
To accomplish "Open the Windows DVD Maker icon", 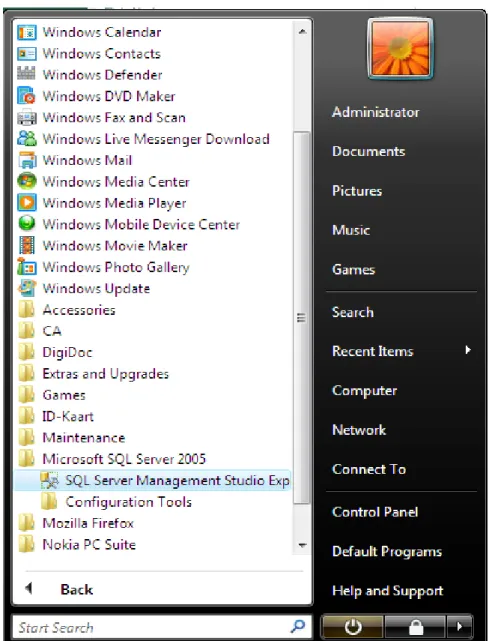I will (x=27, y=96).
